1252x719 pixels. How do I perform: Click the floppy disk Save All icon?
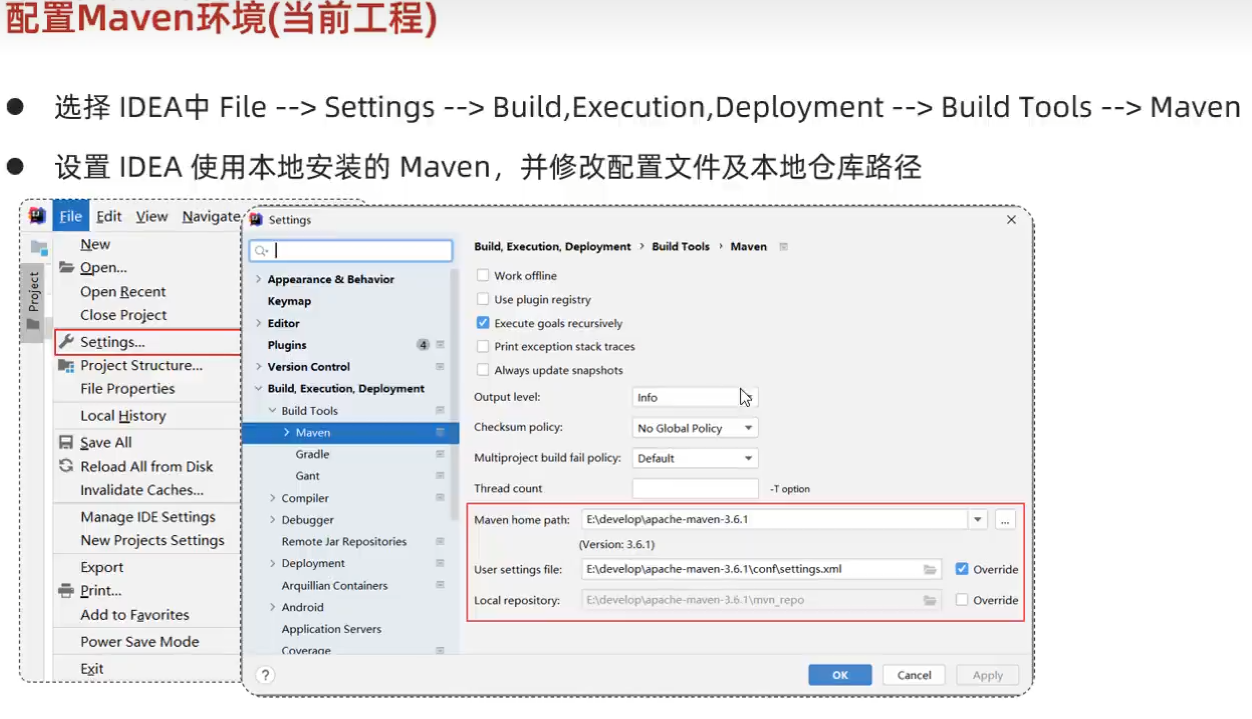tap(66, 442)
